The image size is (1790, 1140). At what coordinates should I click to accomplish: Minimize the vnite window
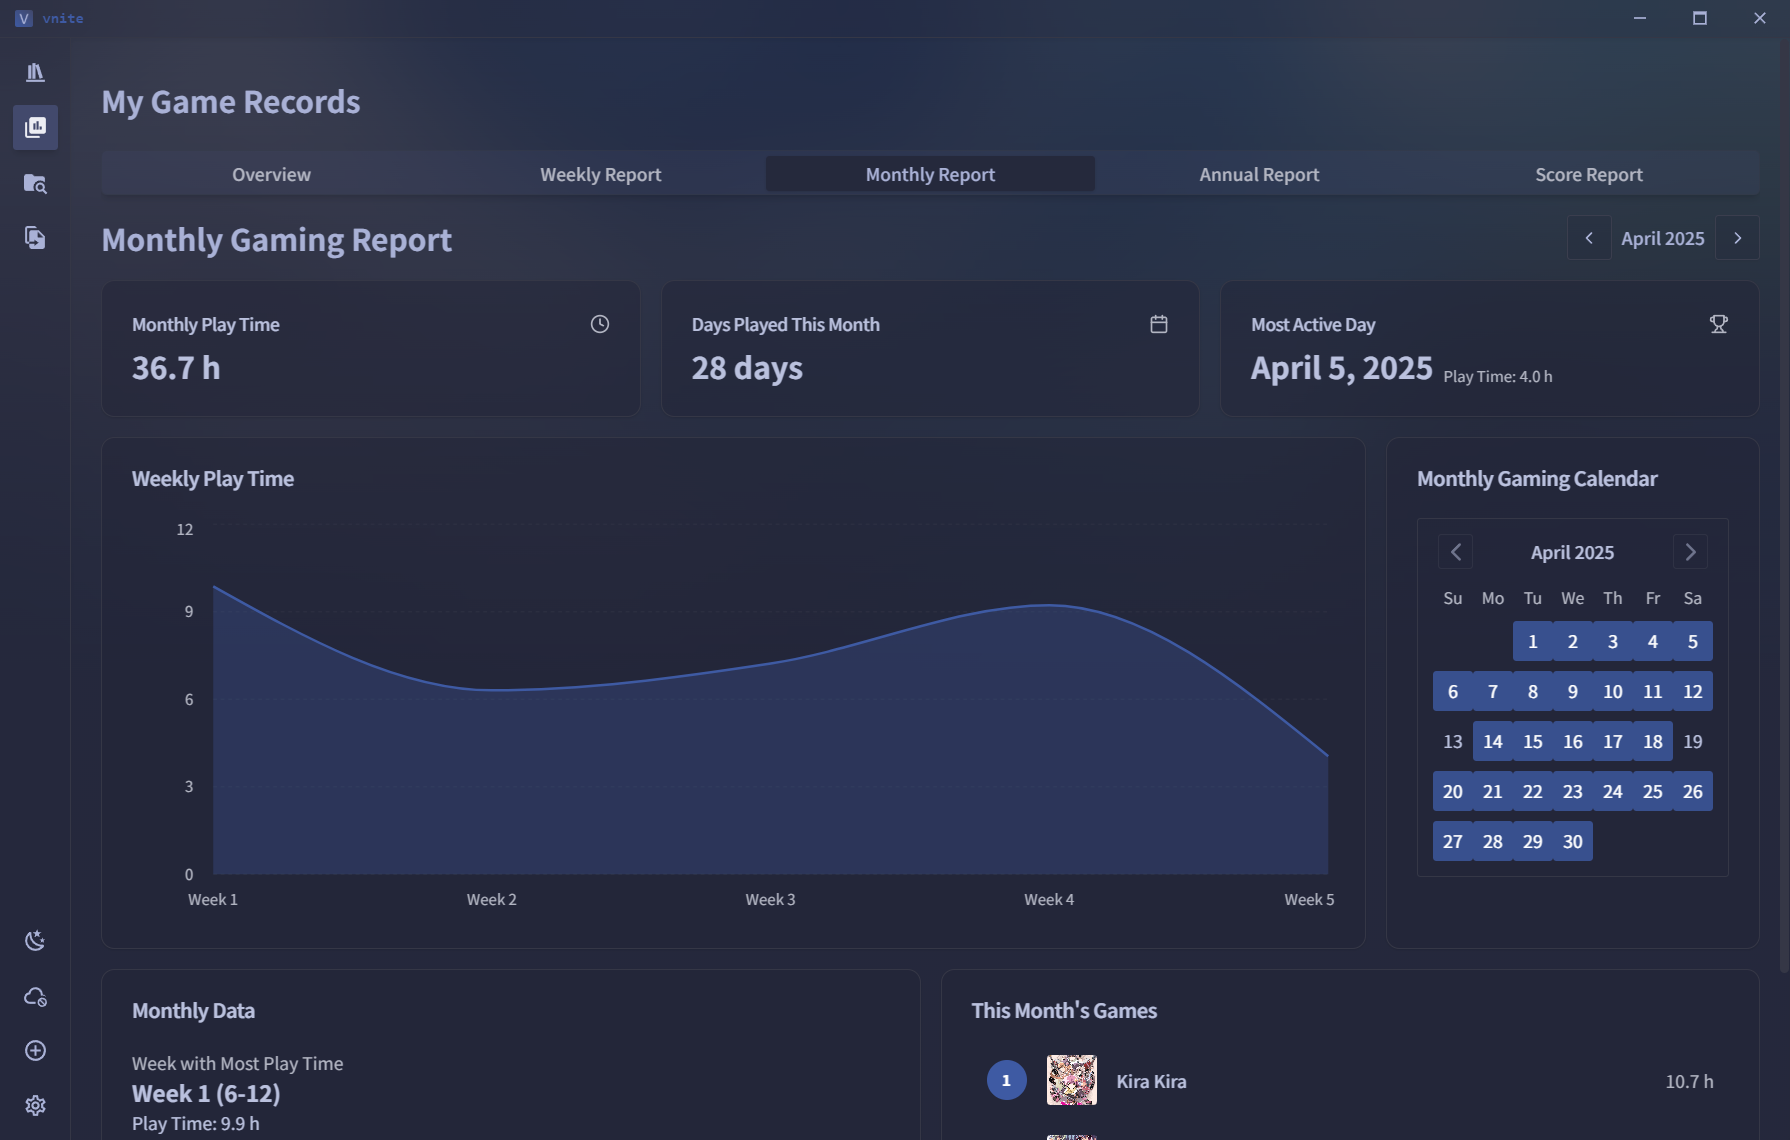(x=1640, y=18)
